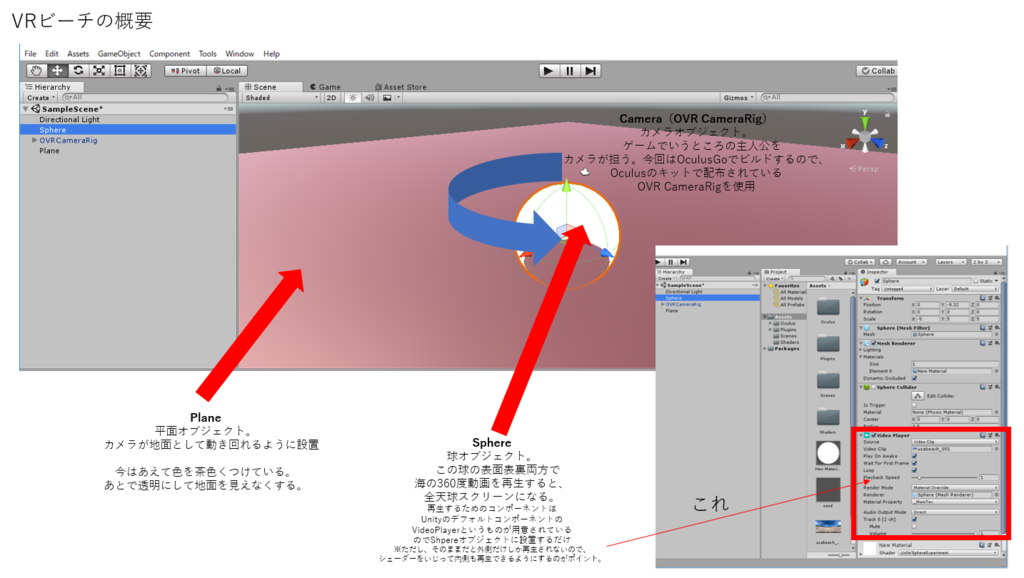Open the Gizmos dropdown
This screenshot has height=578, width=1024.
pos(739,97)
